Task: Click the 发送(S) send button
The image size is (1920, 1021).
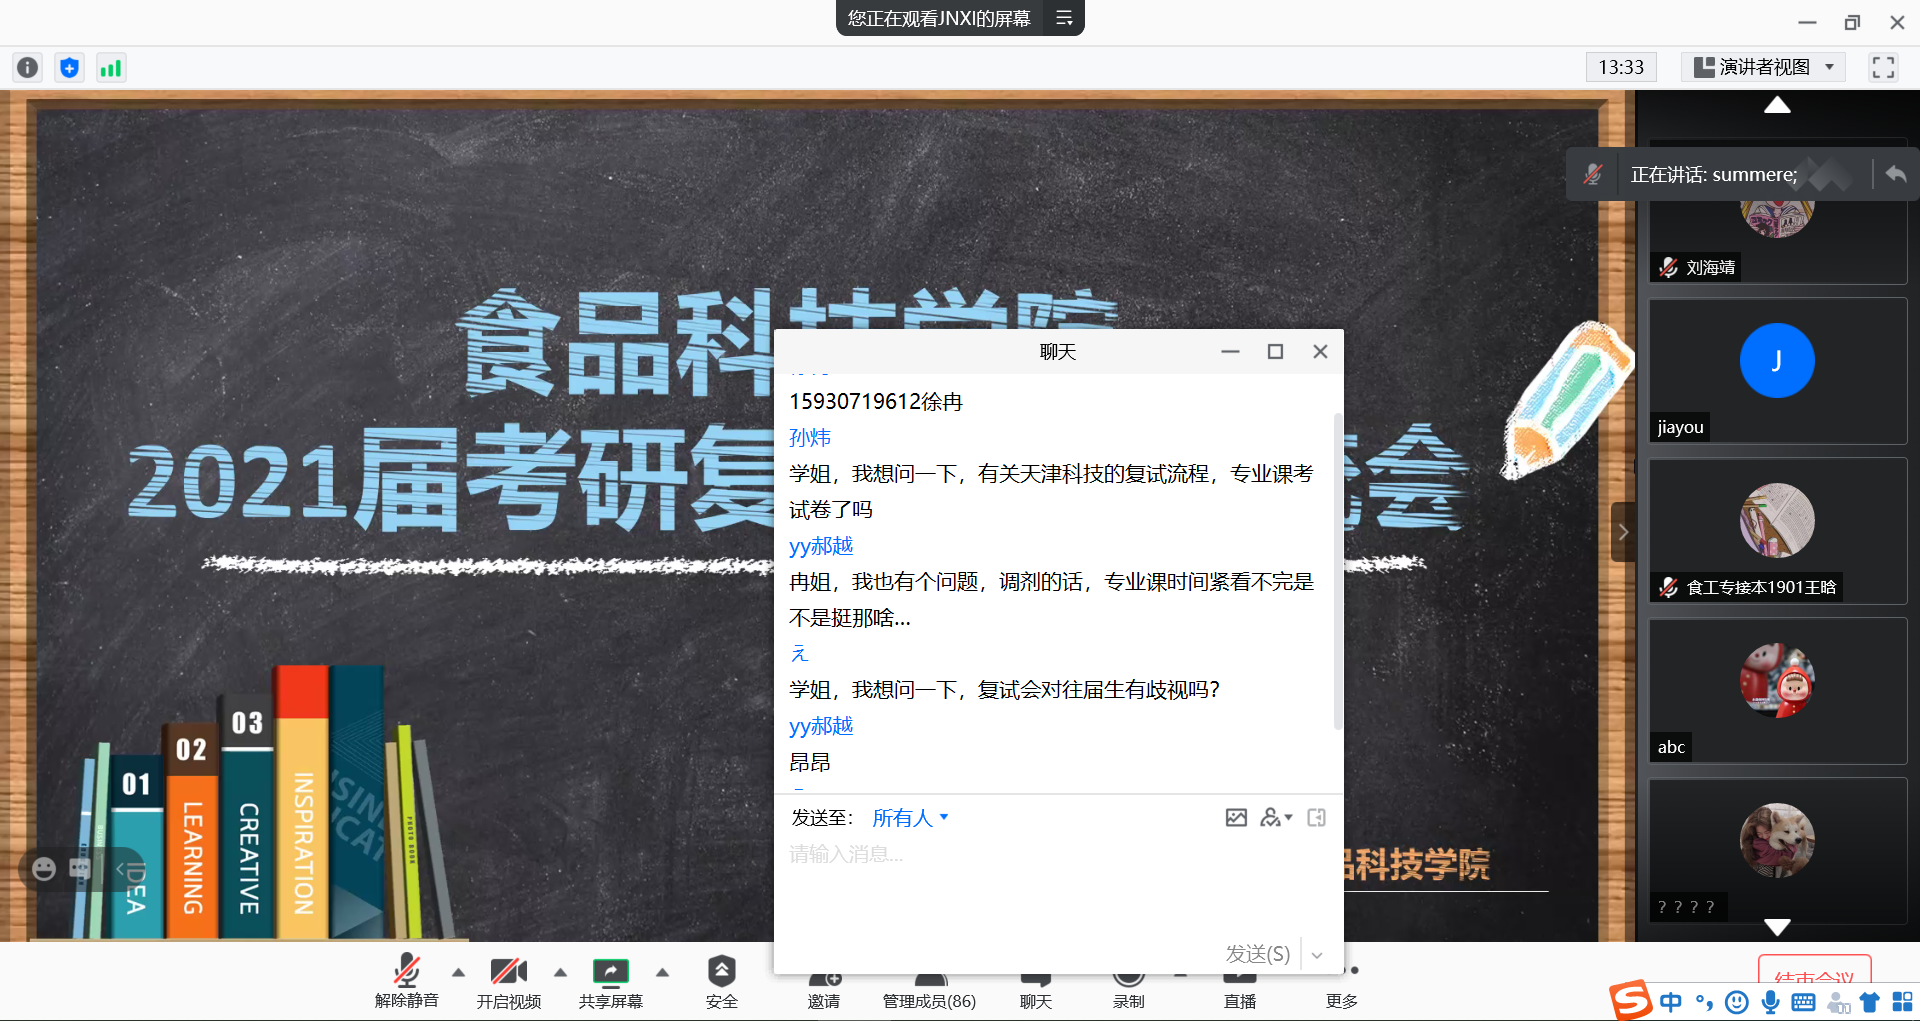Action: click(x=1257, y=954)
